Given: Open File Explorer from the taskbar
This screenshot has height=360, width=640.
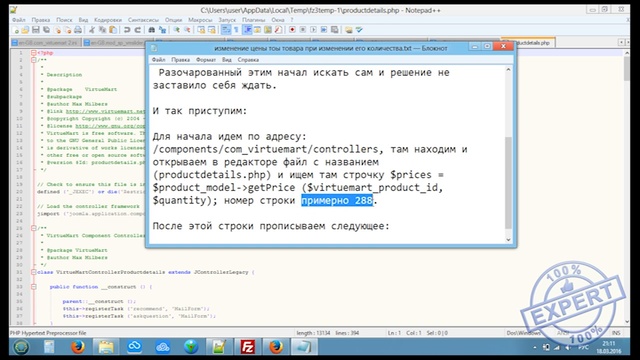Looking at the screenshot, I should coord(106,347).
